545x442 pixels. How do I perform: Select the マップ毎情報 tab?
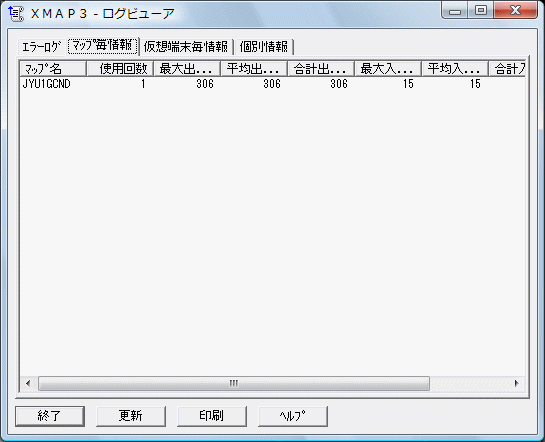103,46
